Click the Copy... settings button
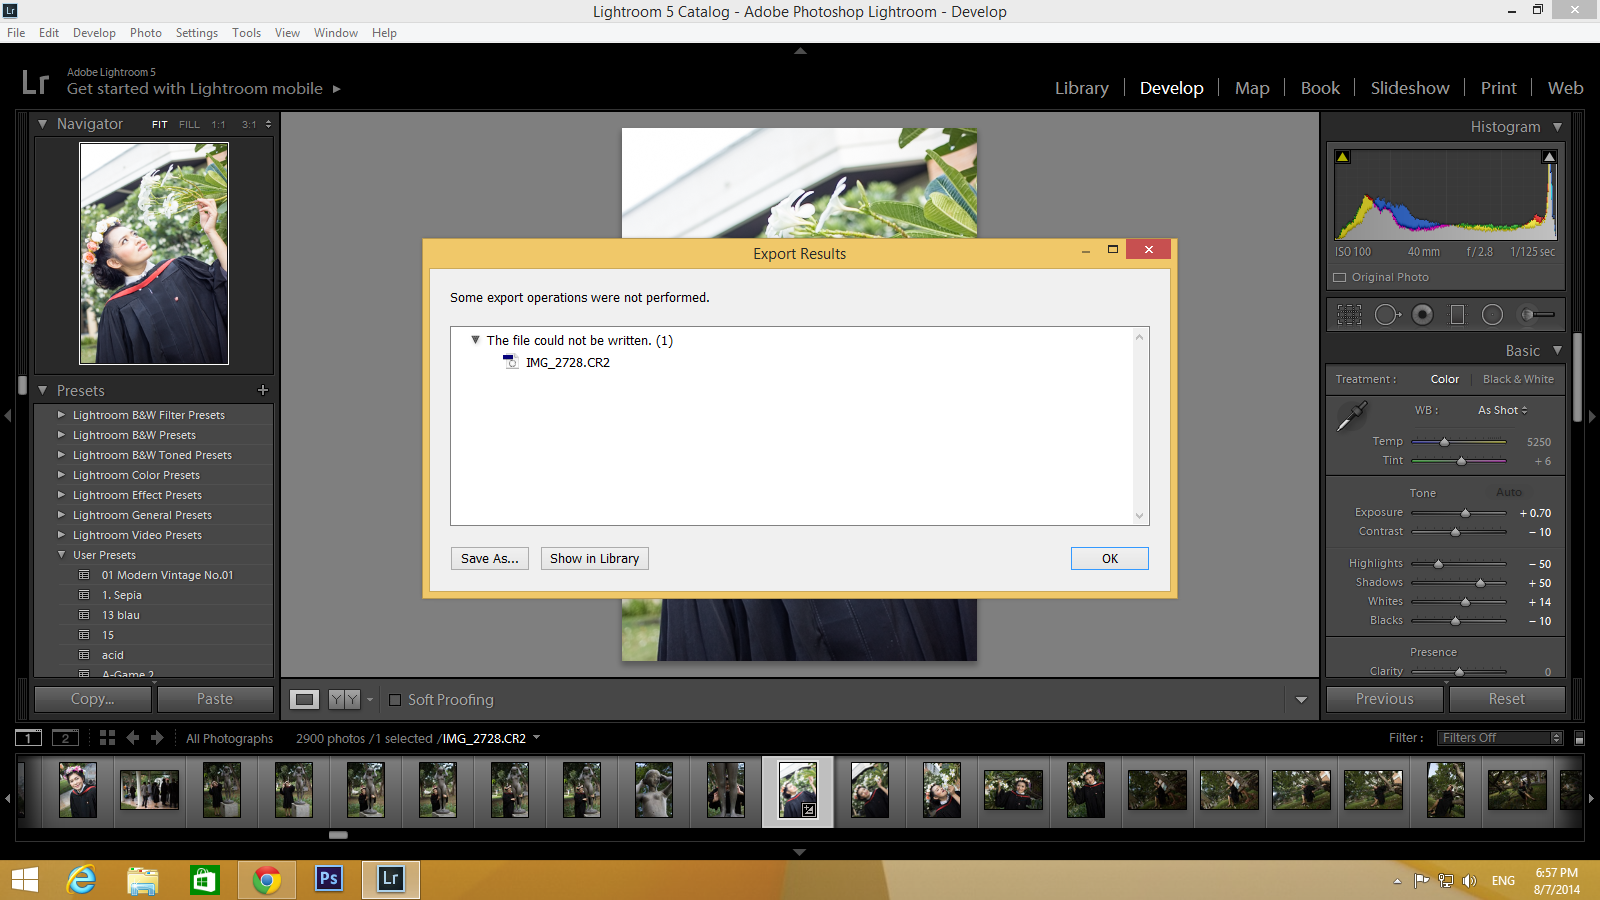This screenshot has width=1600, height=900. [x=93, y=699]
